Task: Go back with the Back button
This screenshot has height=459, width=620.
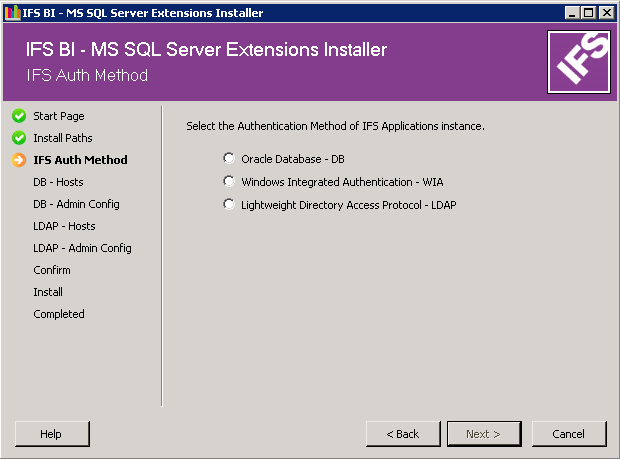Action: [403, 434]
